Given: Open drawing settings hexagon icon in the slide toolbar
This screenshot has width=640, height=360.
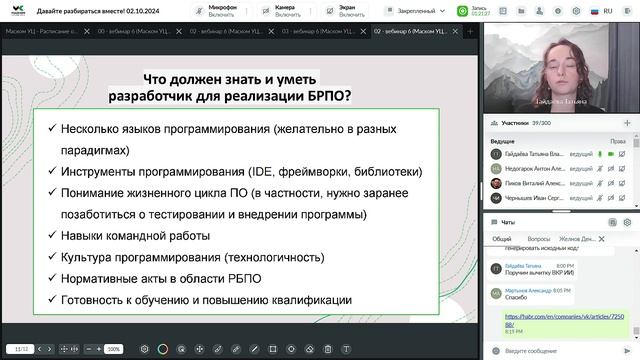Looking at the screenshot, I should pos(144,349).
